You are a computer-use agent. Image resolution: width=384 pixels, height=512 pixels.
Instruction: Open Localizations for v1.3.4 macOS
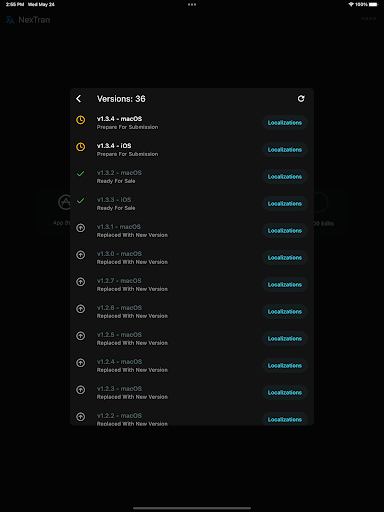285,123
